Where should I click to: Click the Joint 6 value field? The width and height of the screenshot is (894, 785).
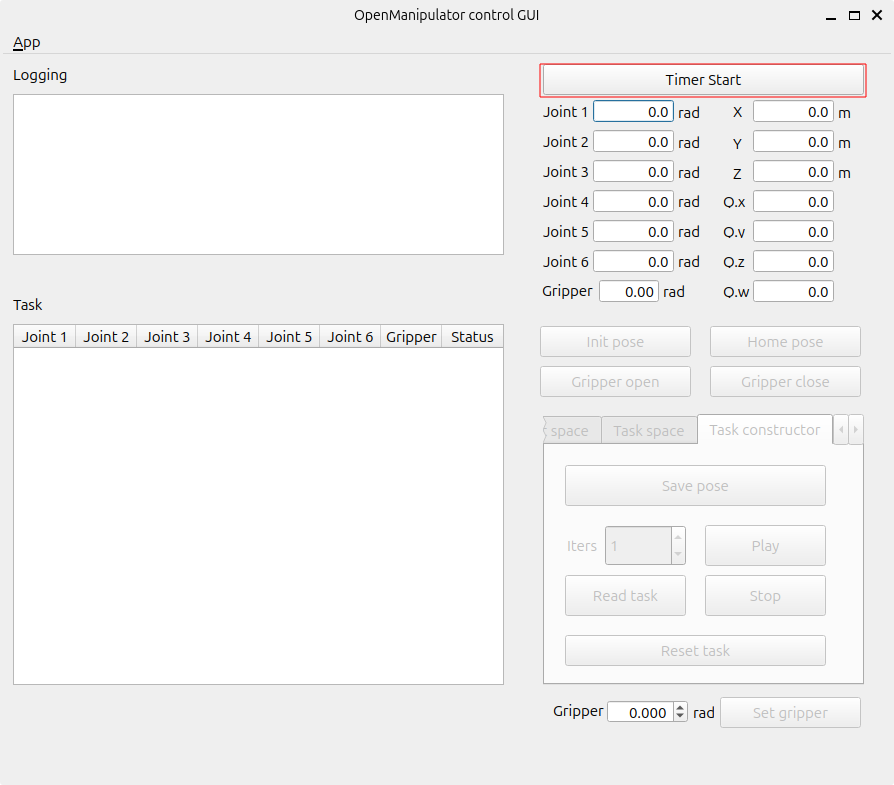633,262
